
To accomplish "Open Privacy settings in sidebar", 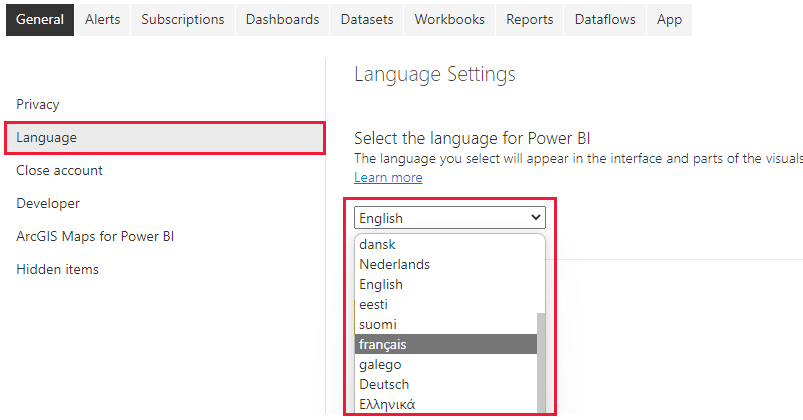I will point(38,104).
